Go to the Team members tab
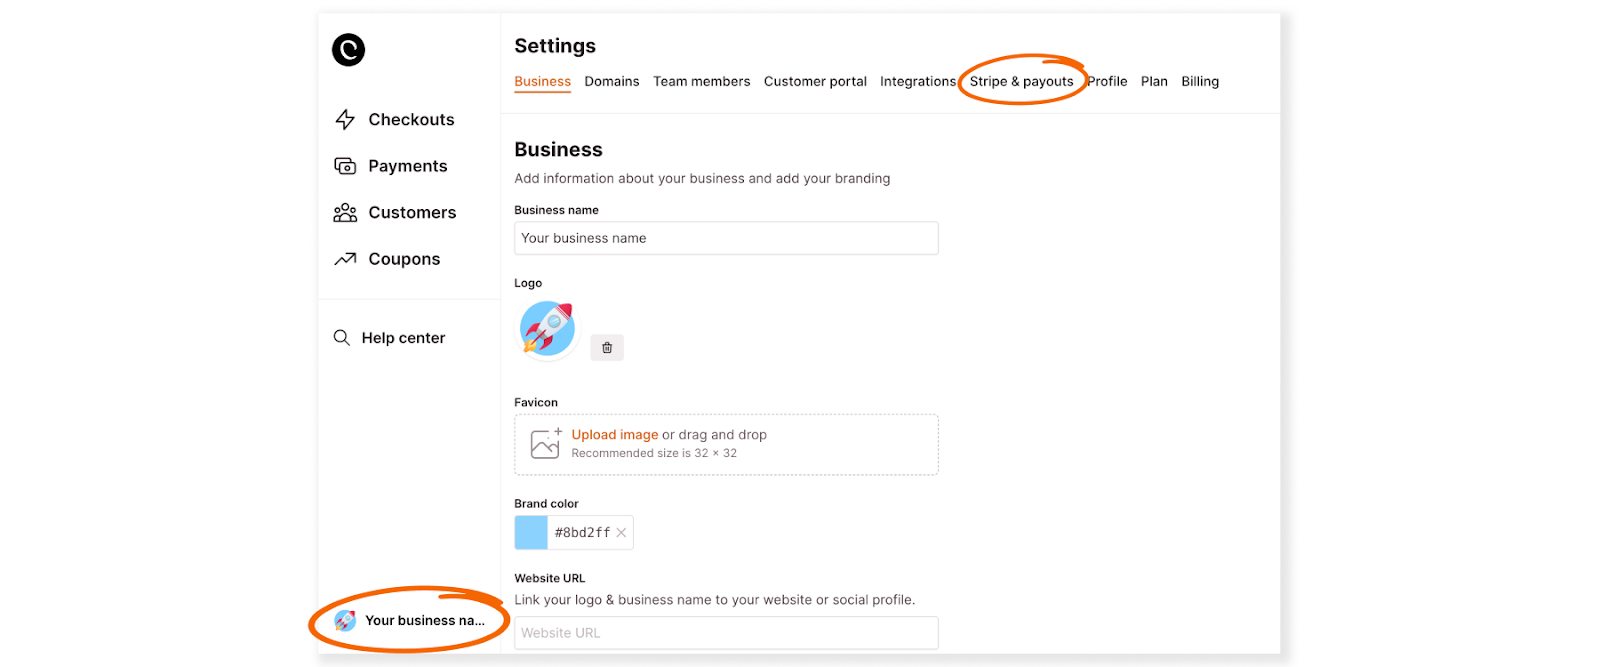Image resolution: width=1600 pixels, height=667 pixels. click(702, 82)
